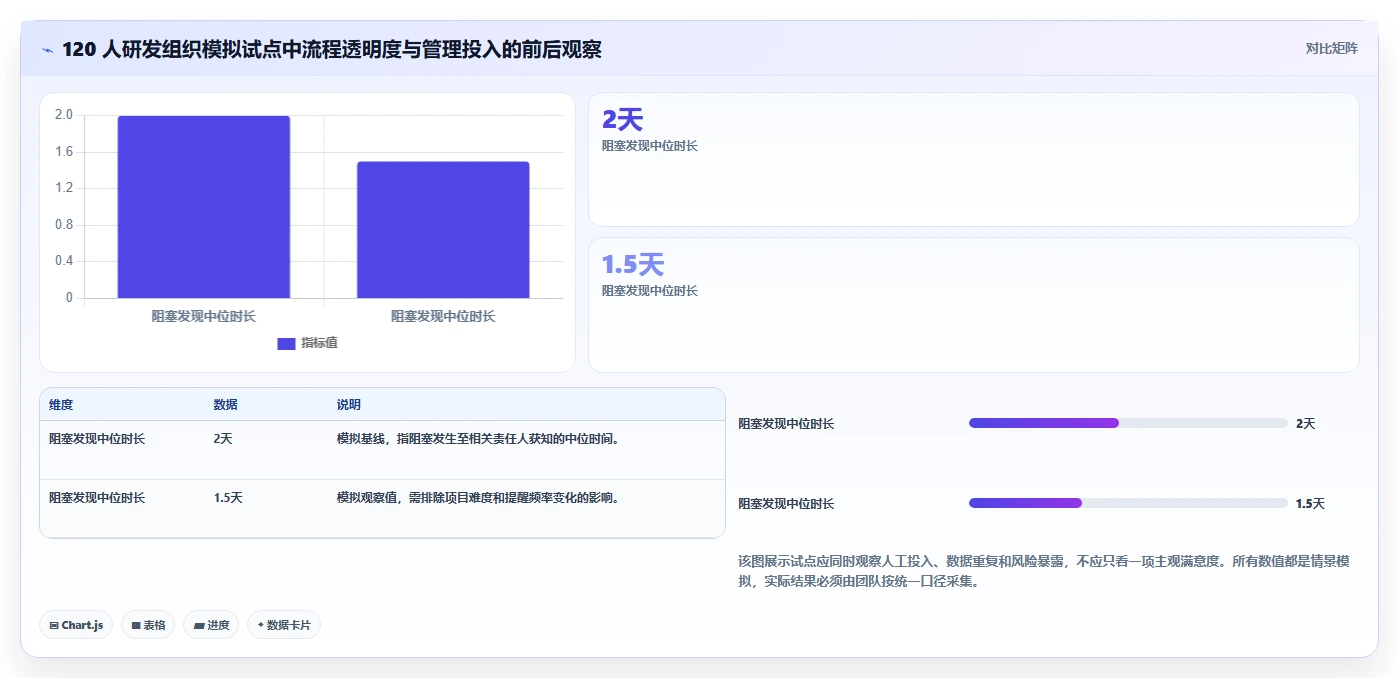Screen dimensions: 1399x678
Task: Click the 1.2 tick label on the chart axis
Action: coord(64,188)
